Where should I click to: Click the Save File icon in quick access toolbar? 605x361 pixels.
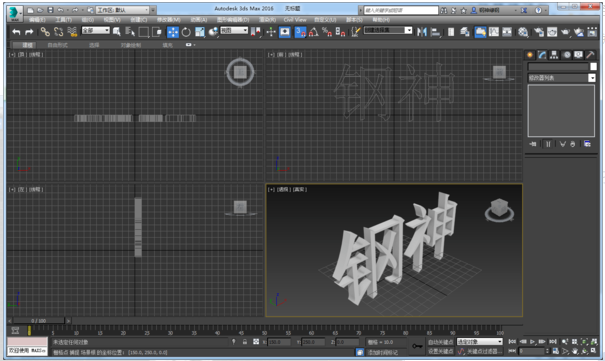click(50, 10)
